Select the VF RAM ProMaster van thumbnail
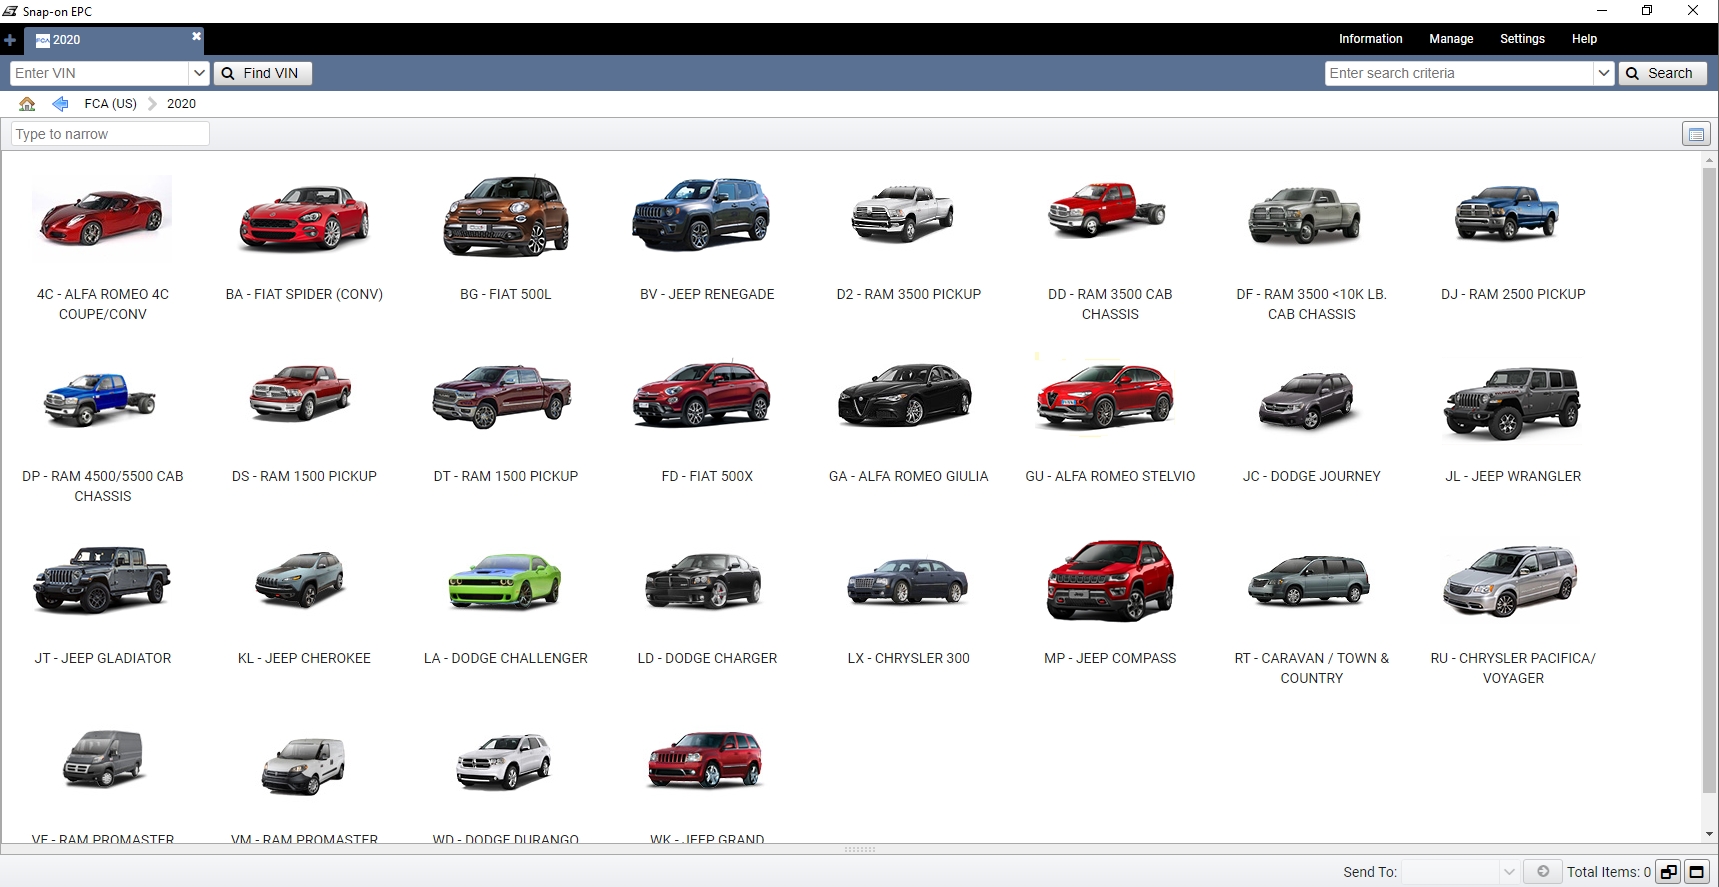Viewport: 1719px width, 887px height. 104,759
